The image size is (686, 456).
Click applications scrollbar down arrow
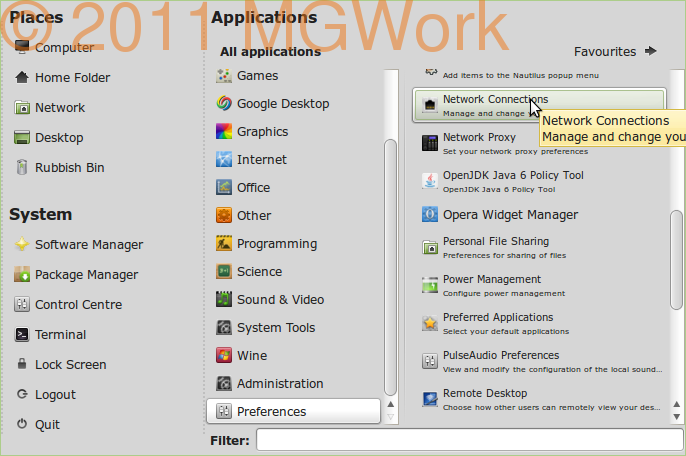676,417
